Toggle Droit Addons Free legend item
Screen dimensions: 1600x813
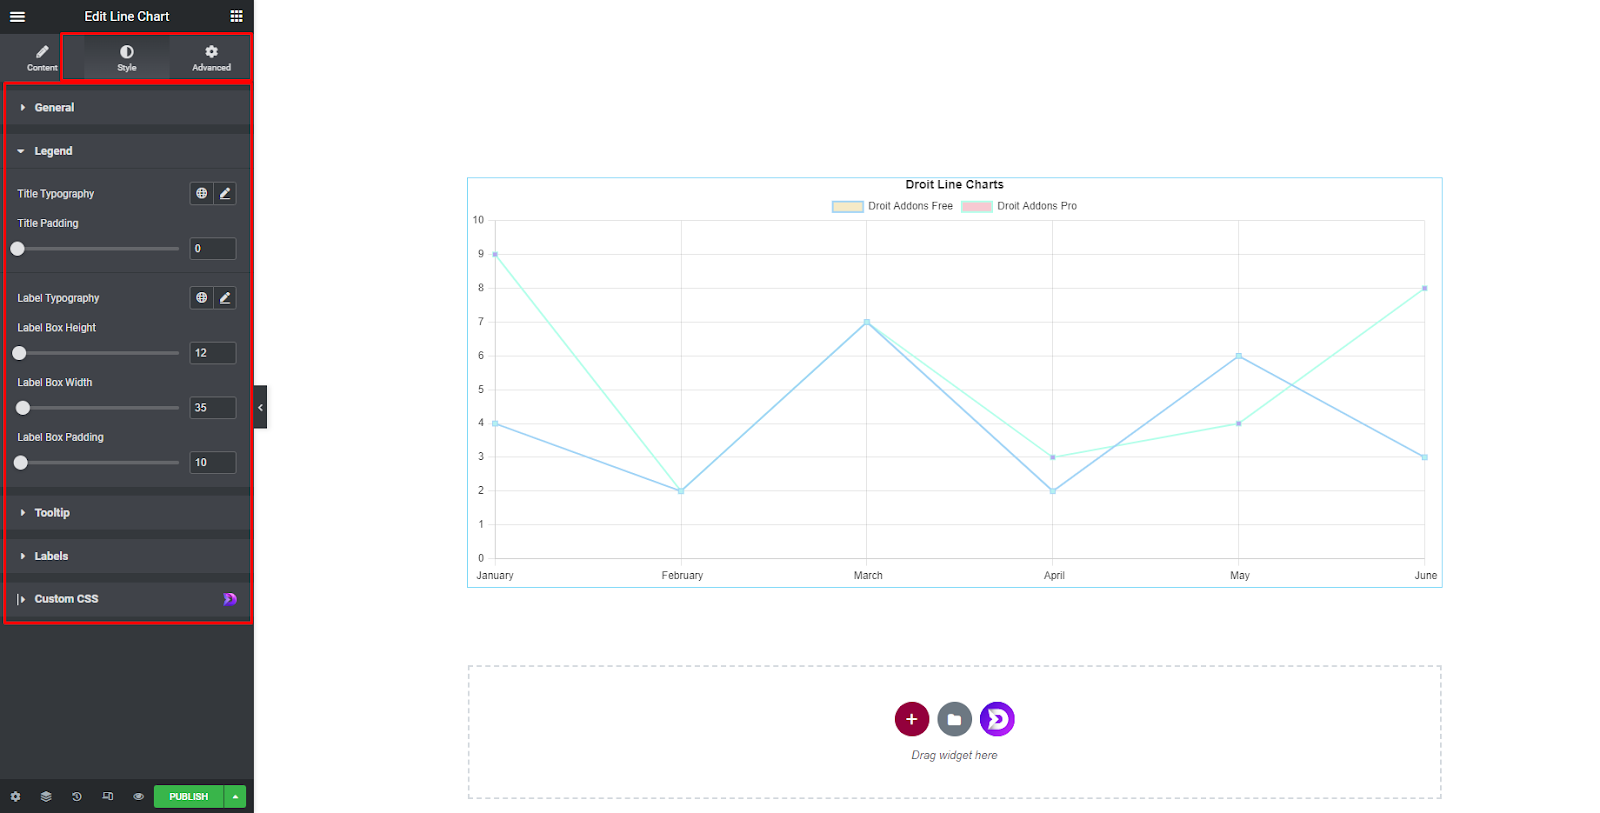click(892, 206)
